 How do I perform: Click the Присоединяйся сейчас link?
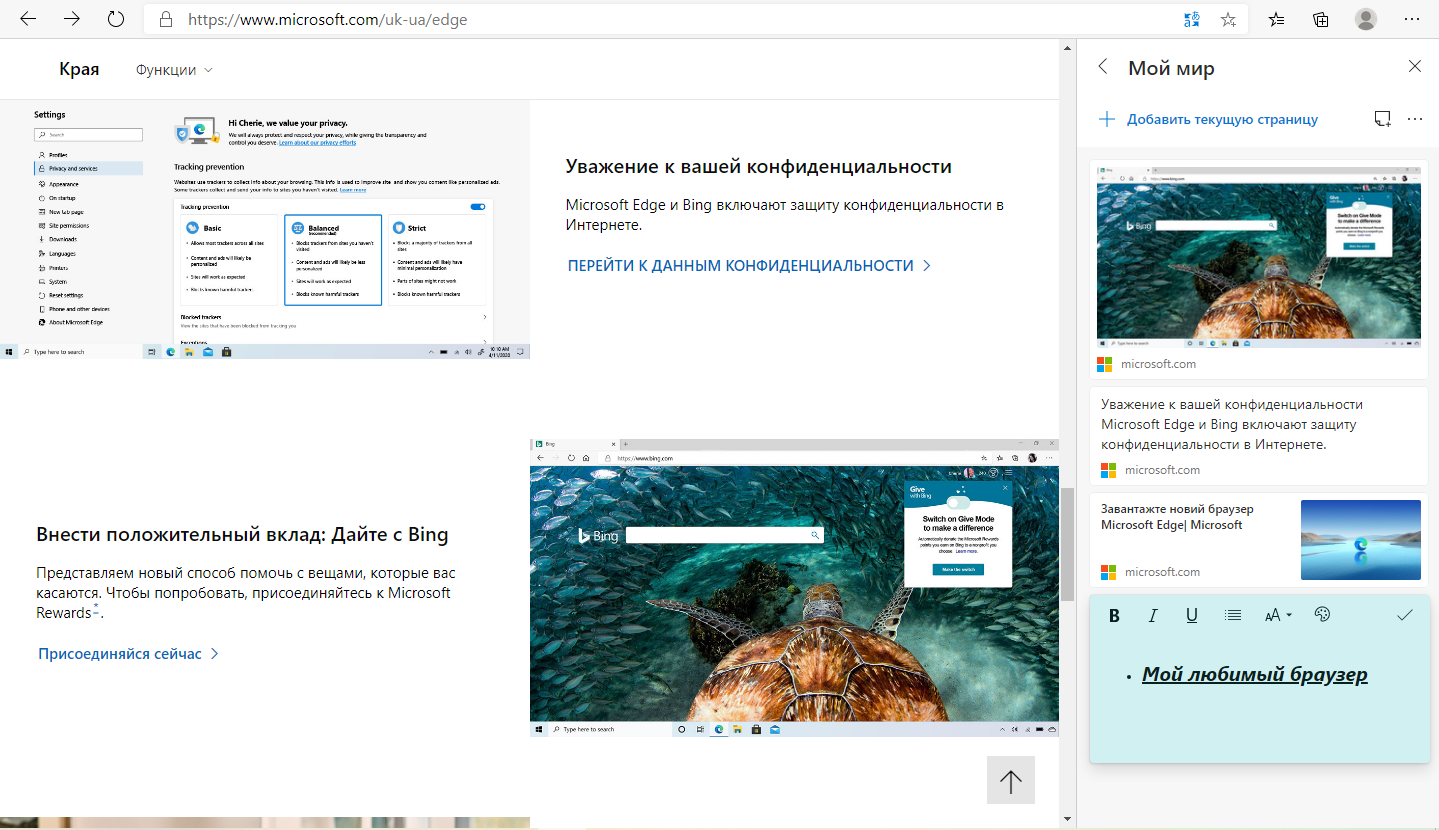pyautogui.click(x=128, y=654)
